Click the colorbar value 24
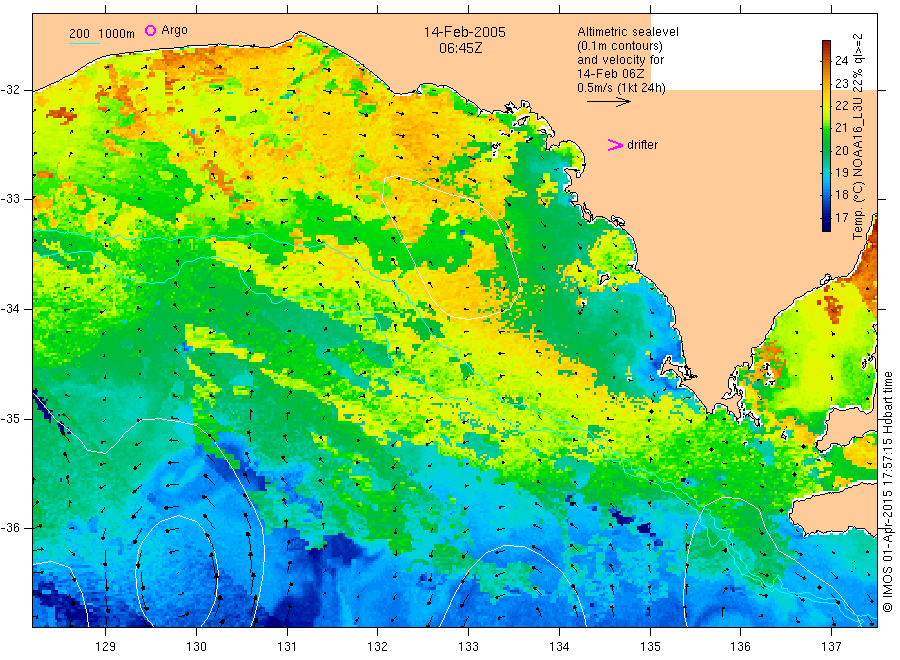 pos(841,61)
